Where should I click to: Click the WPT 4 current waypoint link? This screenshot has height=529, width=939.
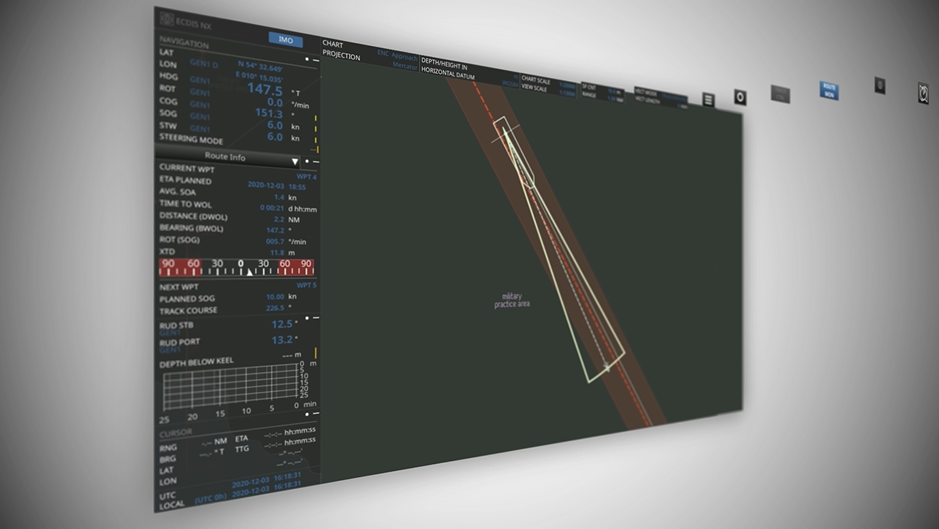(306, 176)
